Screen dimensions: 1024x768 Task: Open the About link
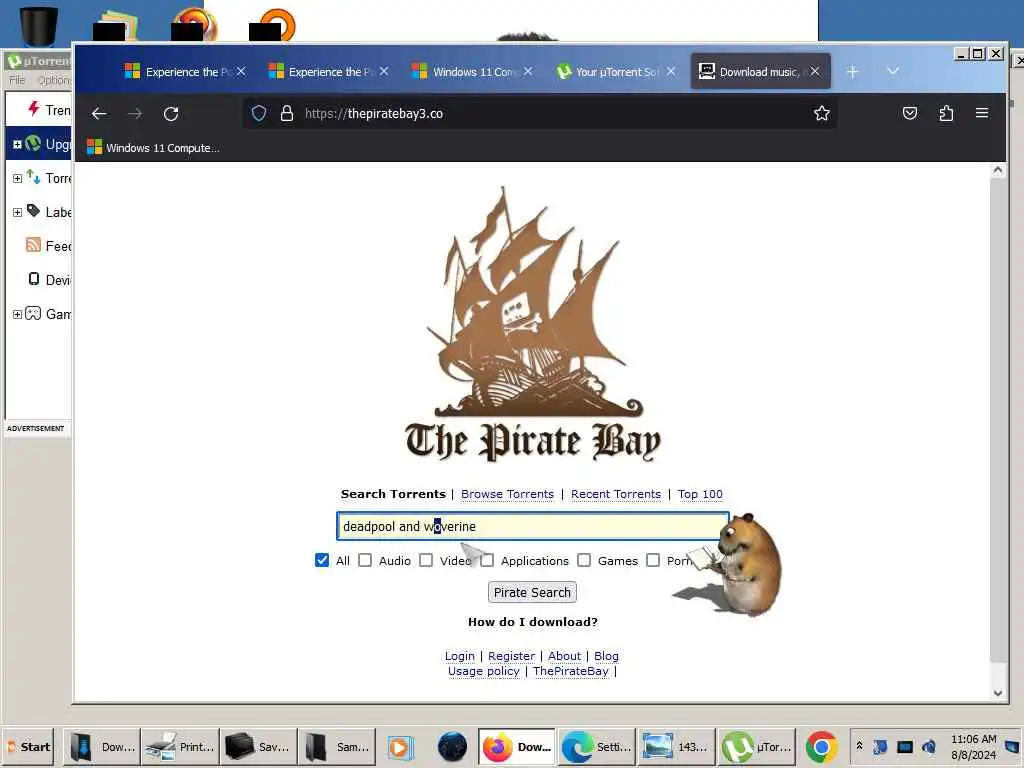pyautogui.click(x=564, y=656)
